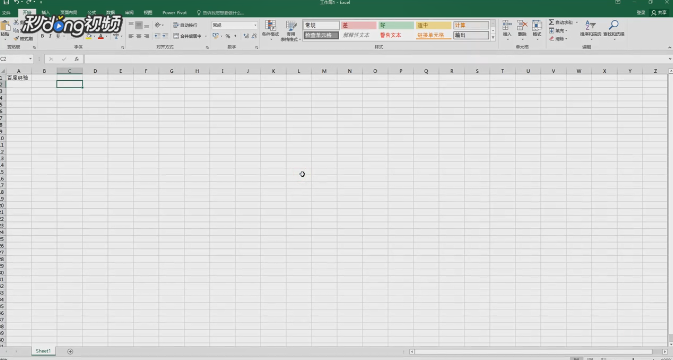
Task: Click the 共享 (Share) button
Action: tap(659, 12)
